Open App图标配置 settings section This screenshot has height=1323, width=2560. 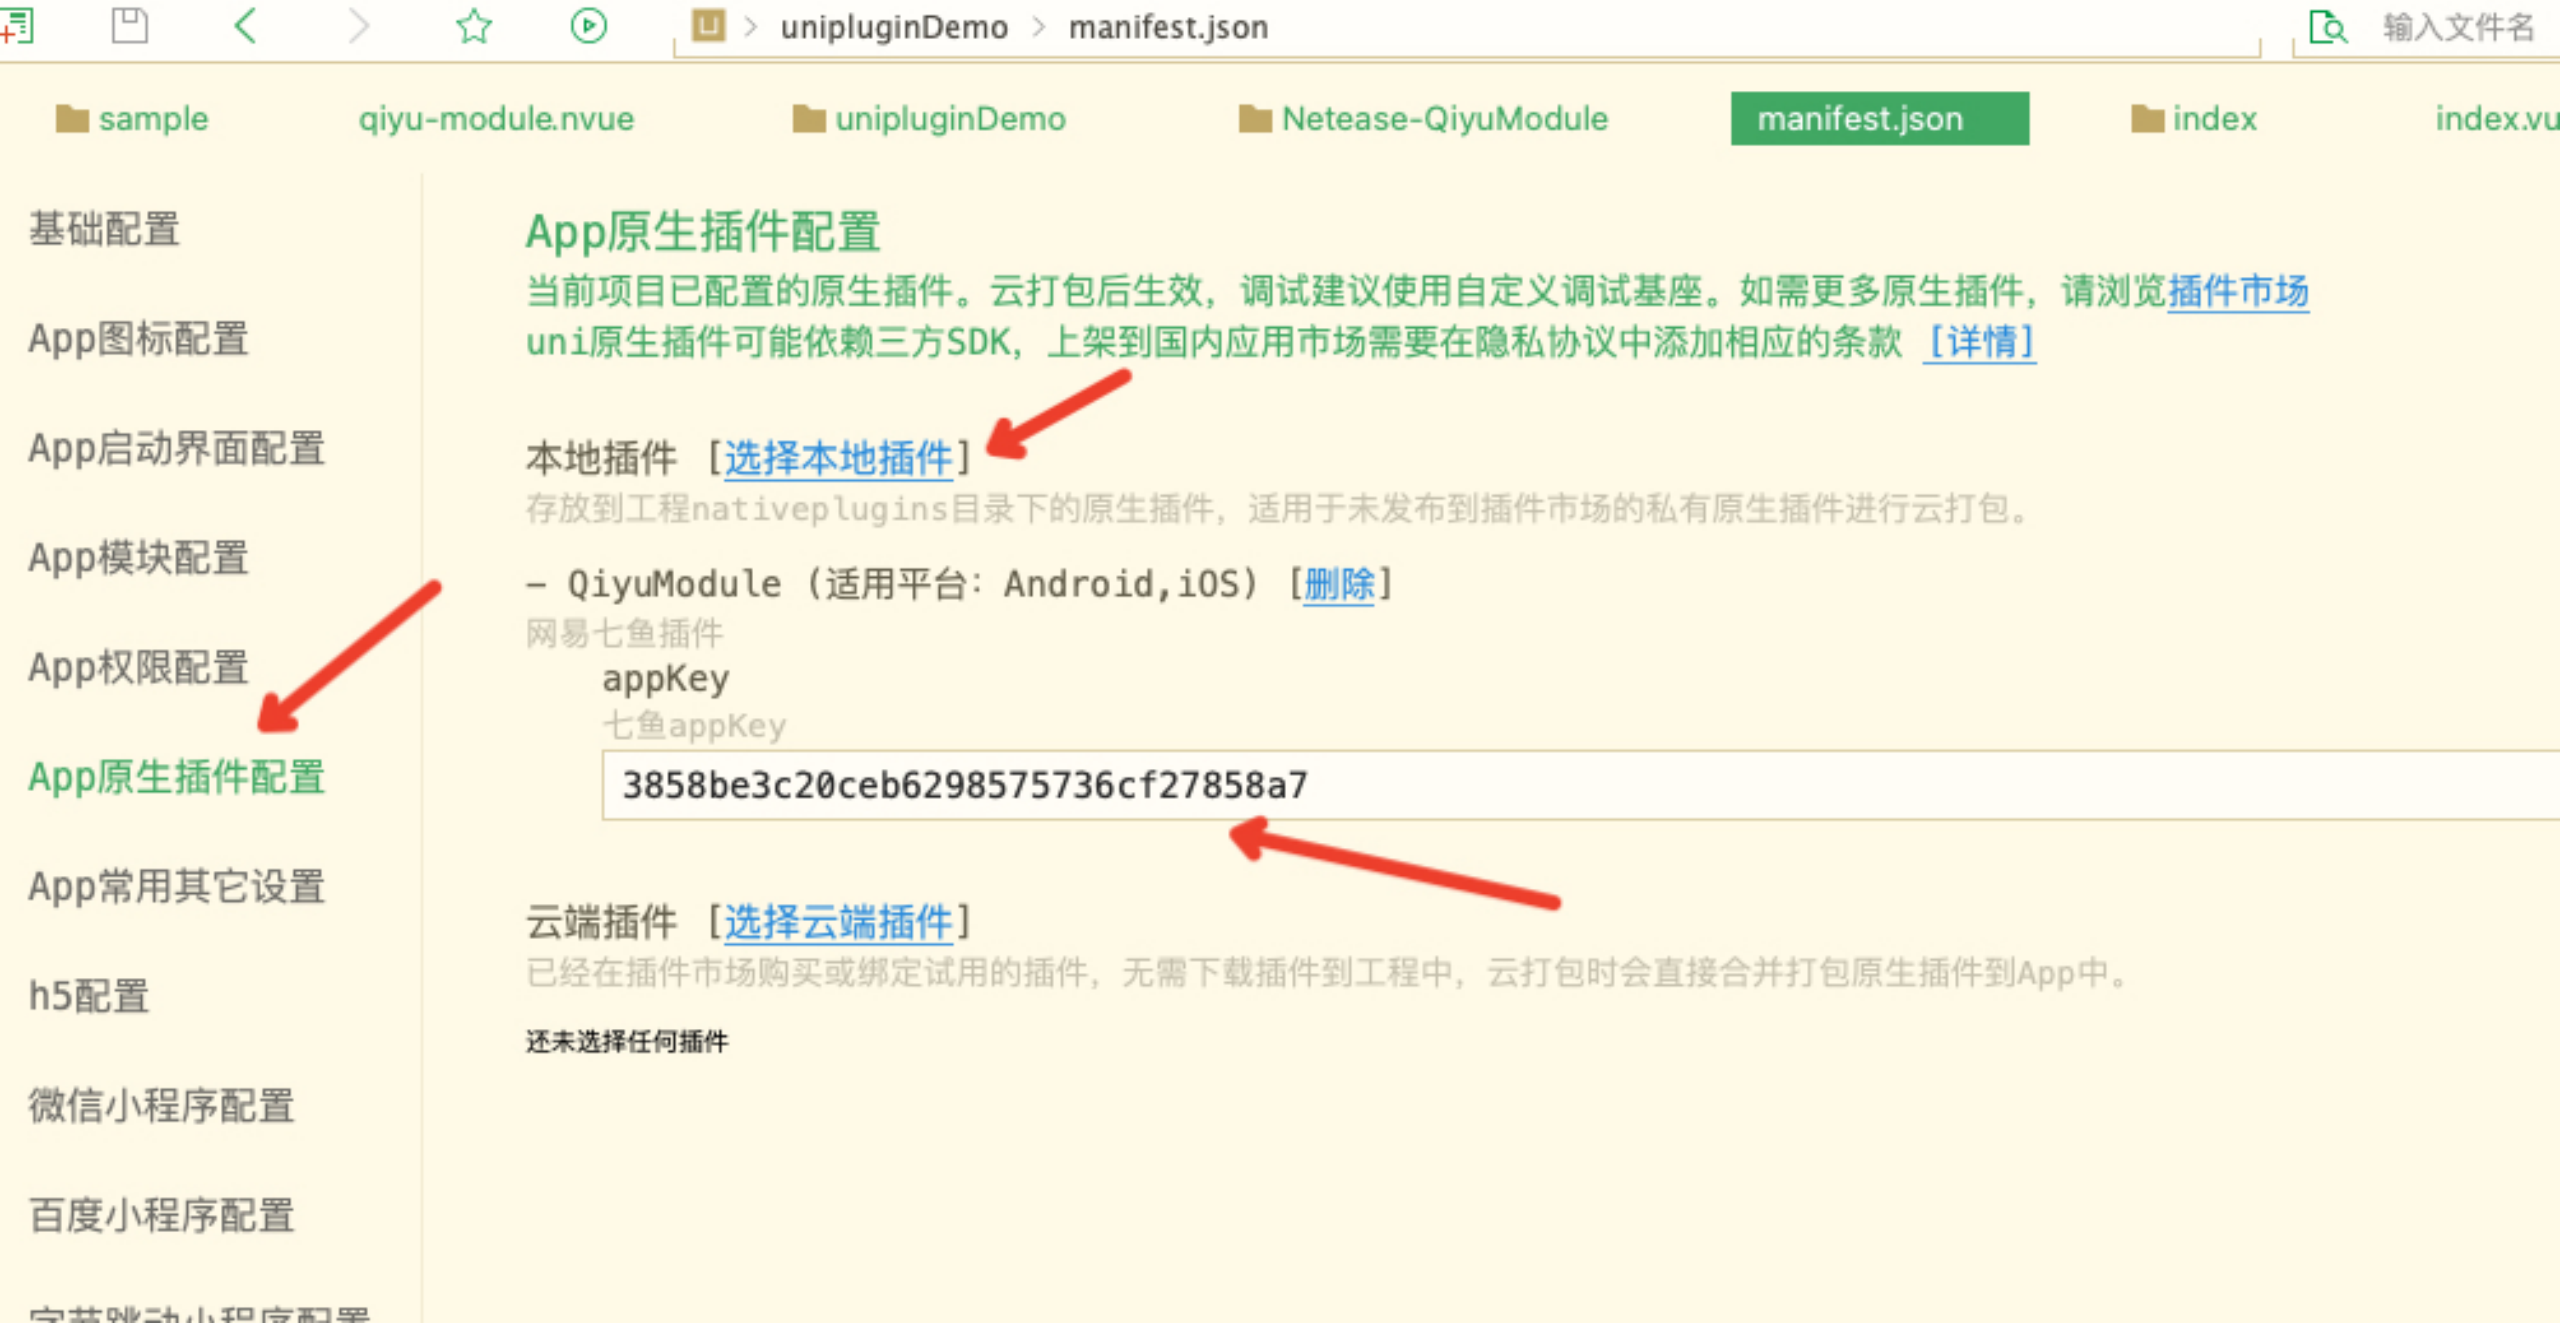click(x=138, y=338)
